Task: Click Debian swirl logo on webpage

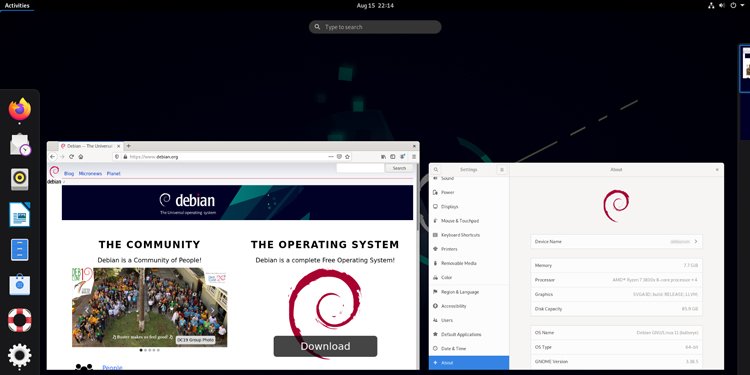Action: click(x=54, y=172)
